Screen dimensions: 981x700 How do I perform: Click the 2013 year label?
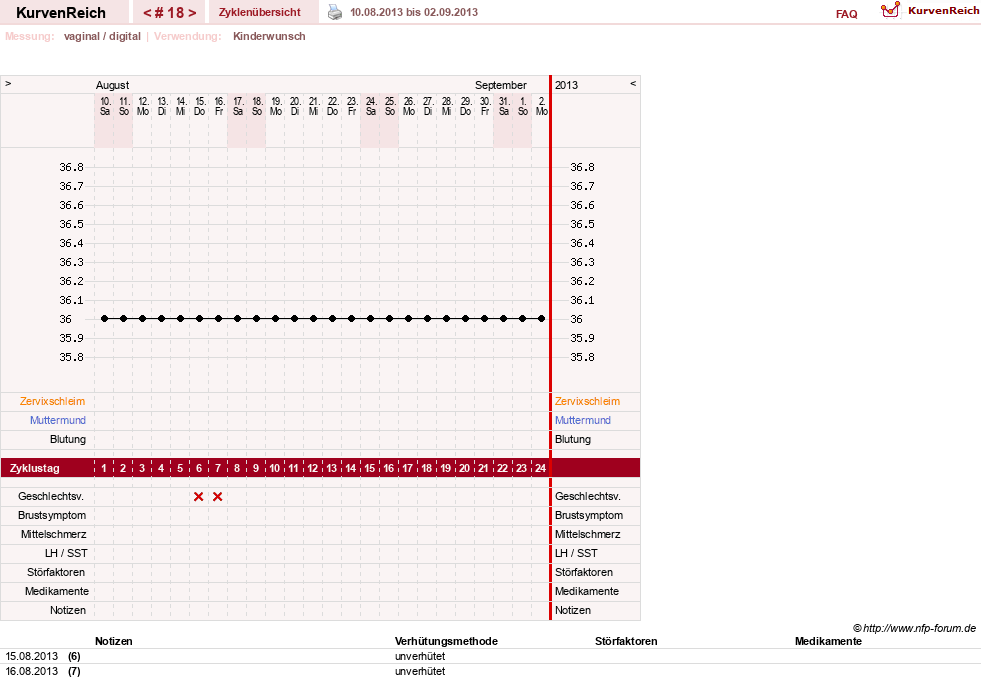click(566, 85)
